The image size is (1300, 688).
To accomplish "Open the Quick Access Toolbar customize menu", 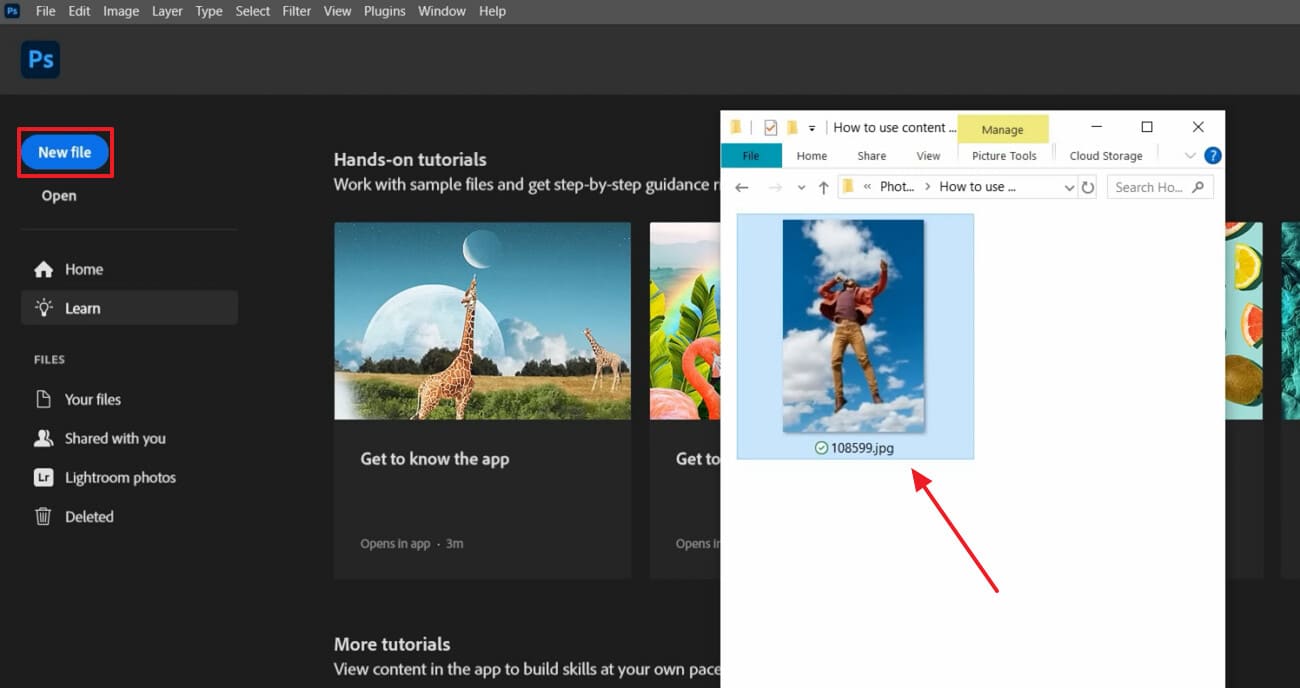I will (x=813, y=127).
